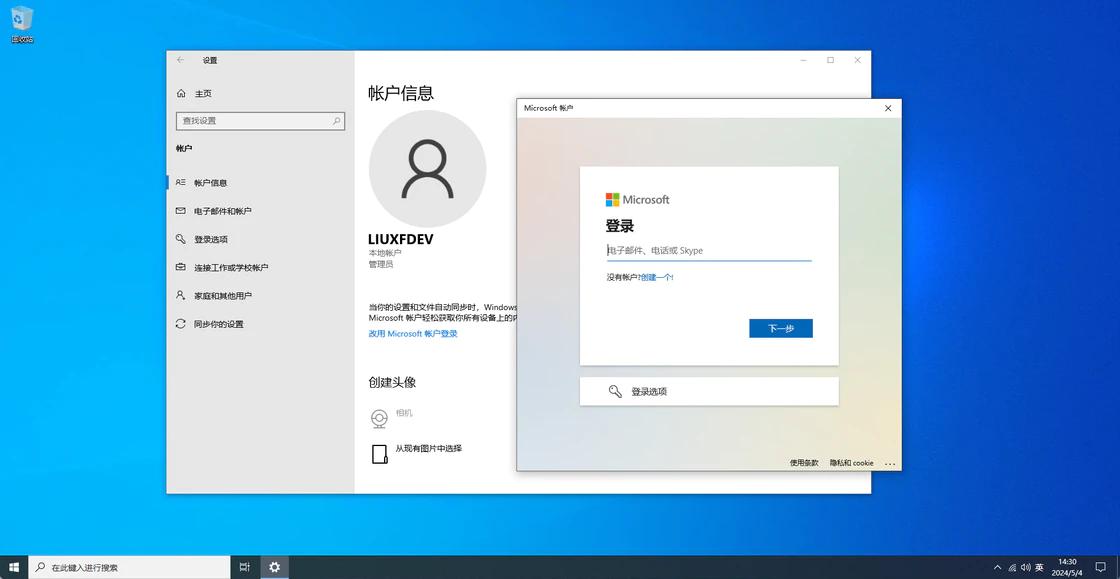This screenshot has width=1120, height=579.
Task: Open 隐私和 cookie policy
Action: tap(852, 462)
